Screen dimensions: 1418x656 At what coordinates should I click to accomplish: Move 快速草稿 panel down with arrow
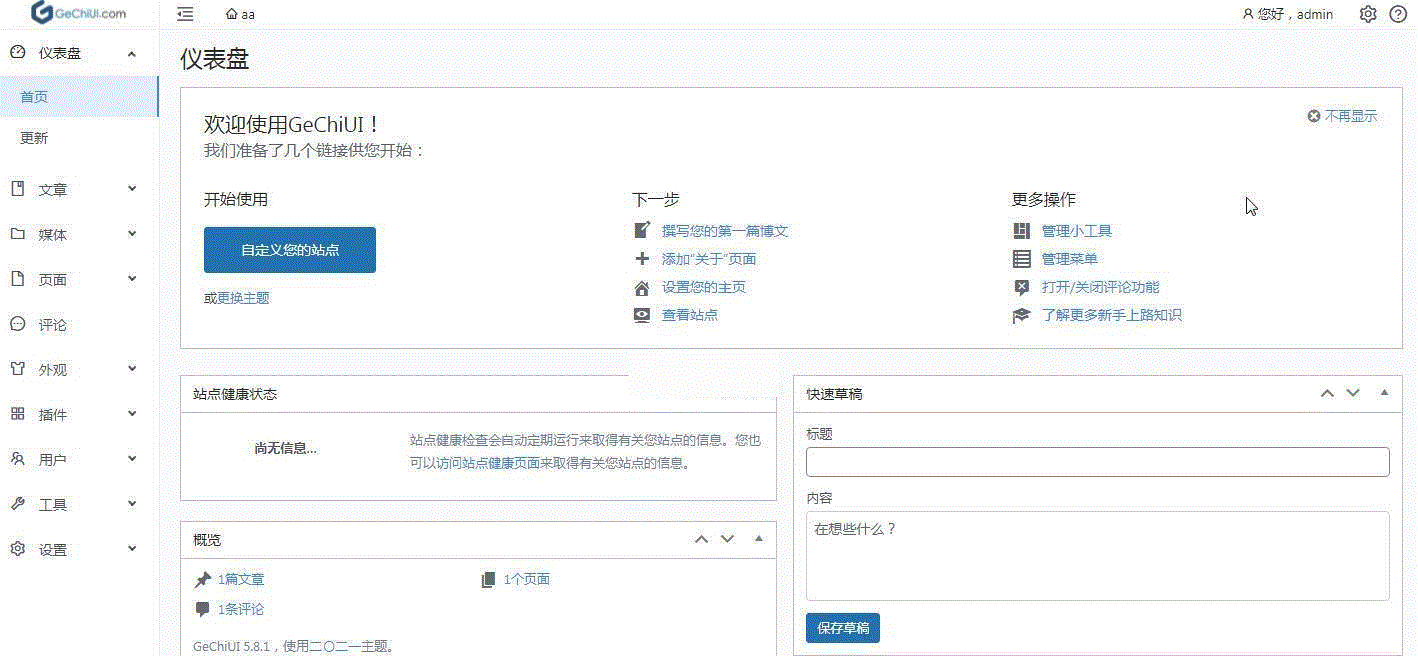(x=1353, y=393)
